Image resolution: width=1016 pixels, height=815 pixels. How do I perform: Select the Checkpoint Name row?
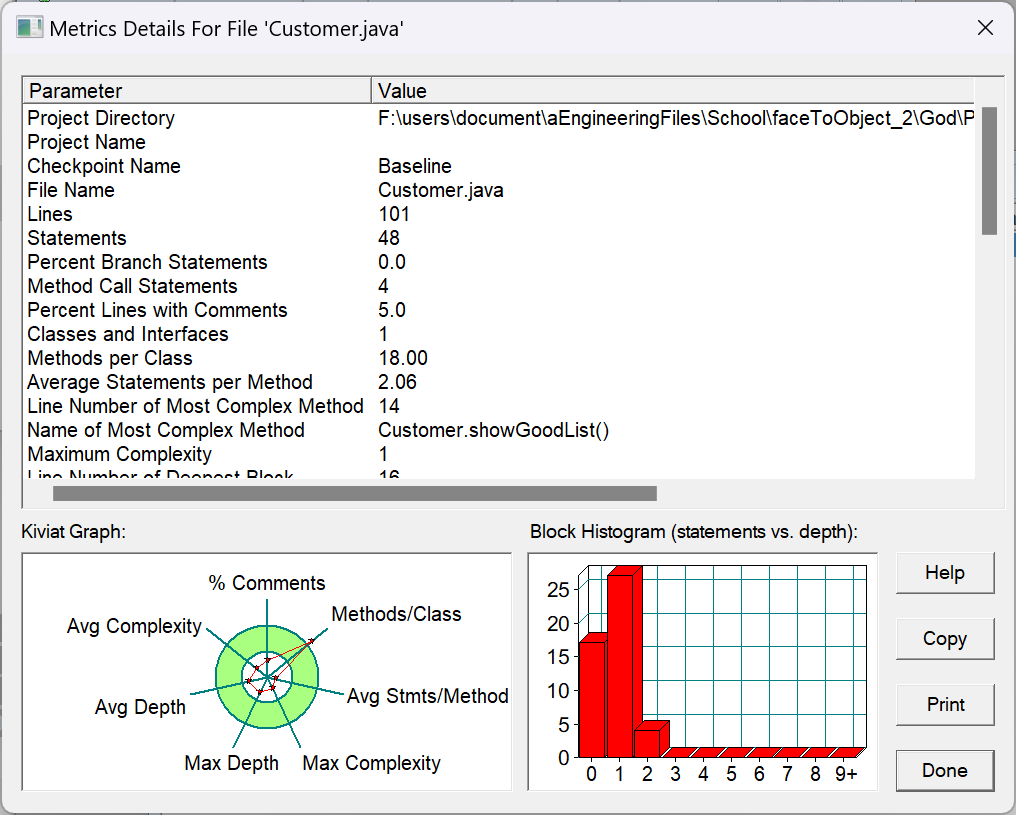[x=499, y=166]
